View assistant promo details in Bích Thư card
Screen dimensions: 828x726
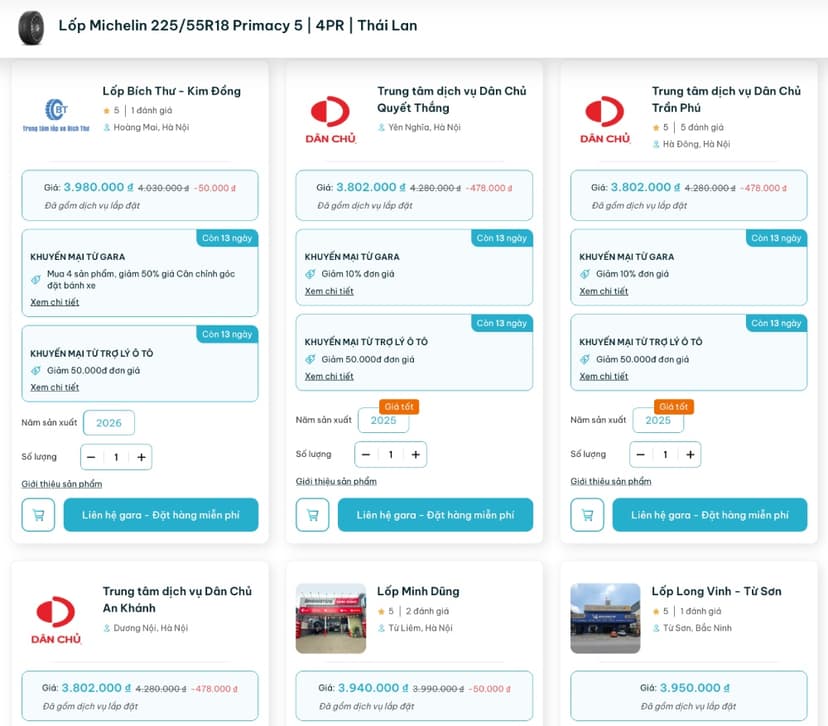coord(54,387)
